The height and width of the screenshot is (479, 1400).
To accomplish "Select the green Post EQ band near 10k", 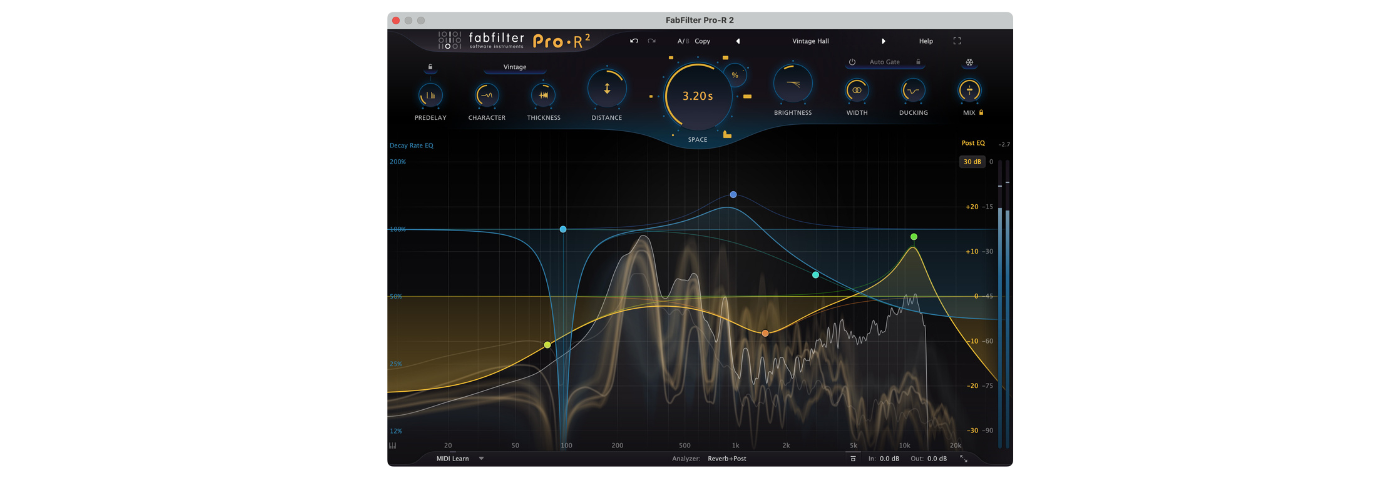I will point(913,237).
